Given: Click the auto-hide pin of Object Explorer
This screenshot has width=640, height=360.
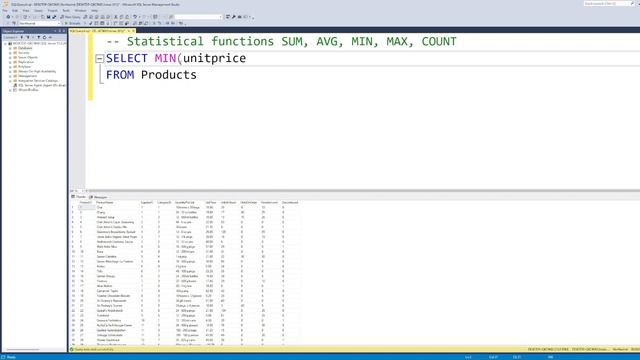Looking at the screenshot, I should pyautogui.click(x=59, y=31).
